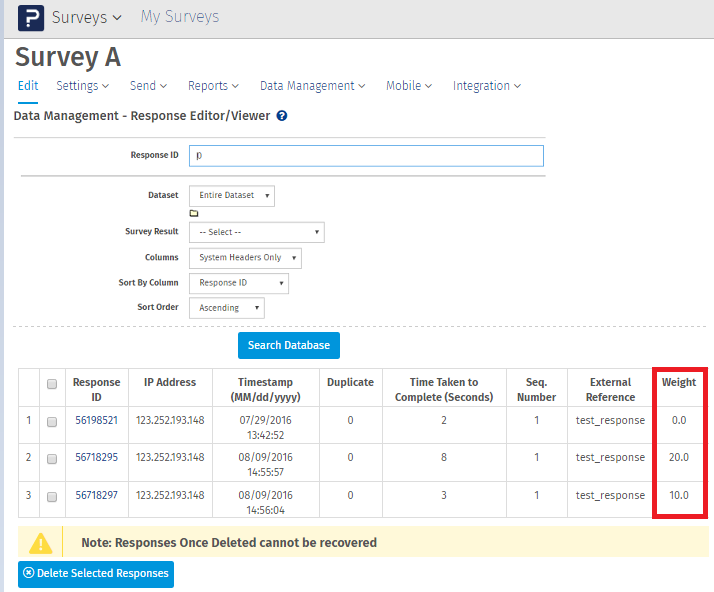Click the QuestionPro logo icon
714x592 pixels.
[31, 18]
